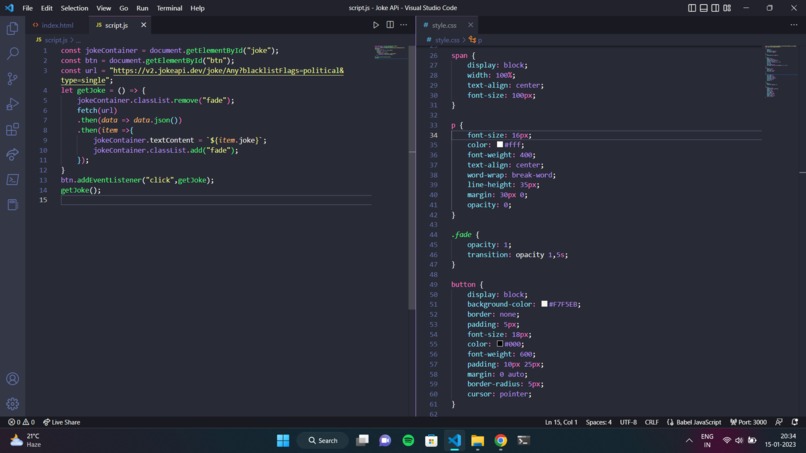Viewport: 806px width, 453px height.
Task: Click Live Share in status bar
Action: tap(62, 422)
